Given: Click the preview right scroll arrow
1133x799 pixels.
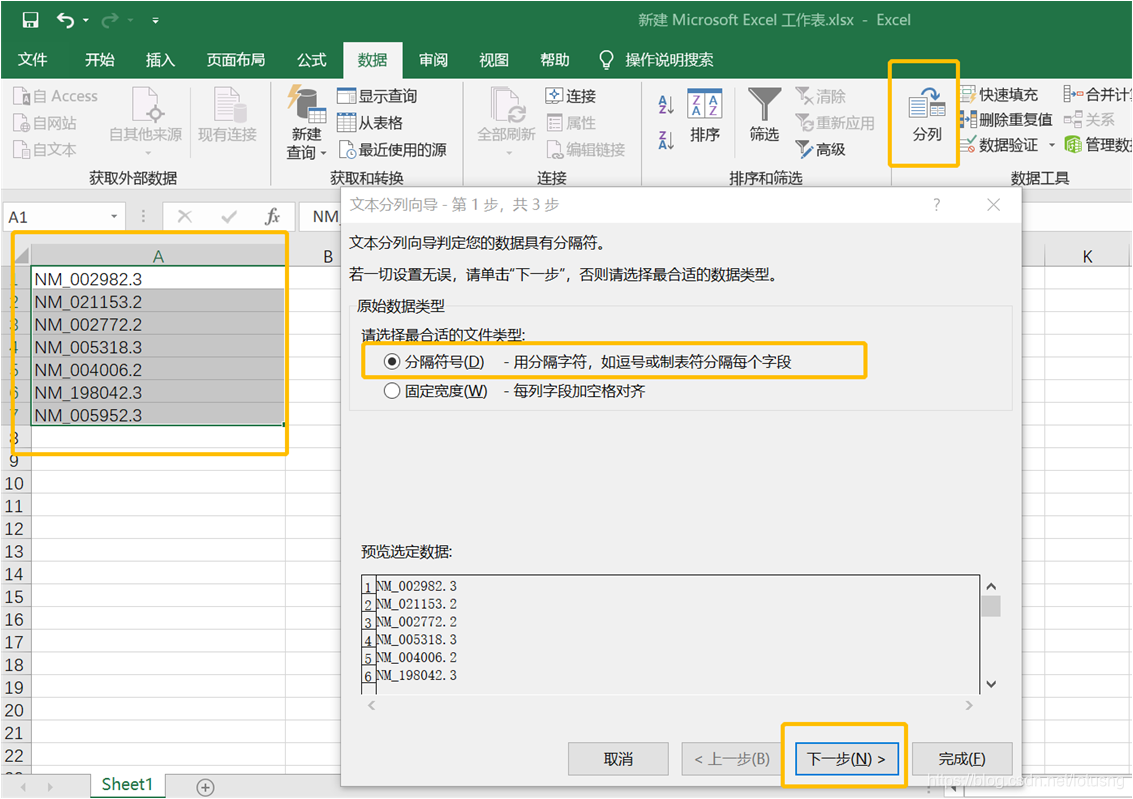Looking at the screenshot, I should (969, 705).
